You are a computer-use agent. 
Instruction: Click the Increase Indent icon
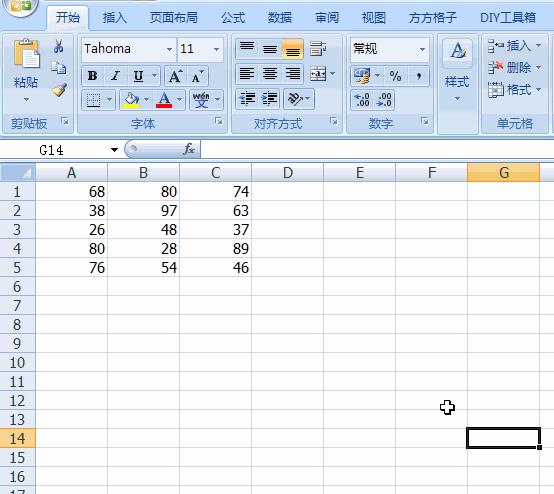pyautogui.click(x=270, y=99)
